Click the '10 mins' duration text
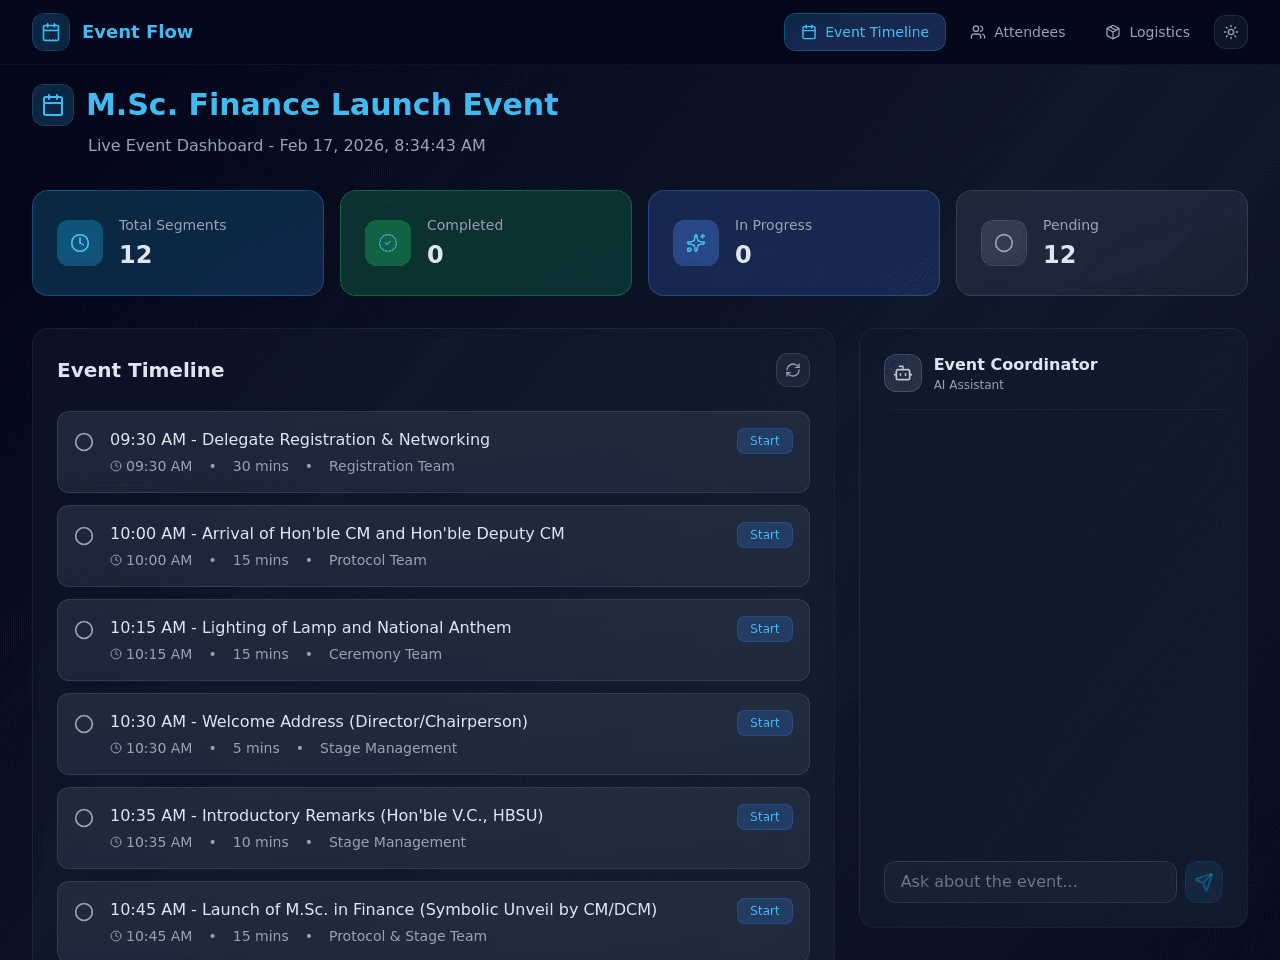This screenshot has width=1280, height=960. 261,842
